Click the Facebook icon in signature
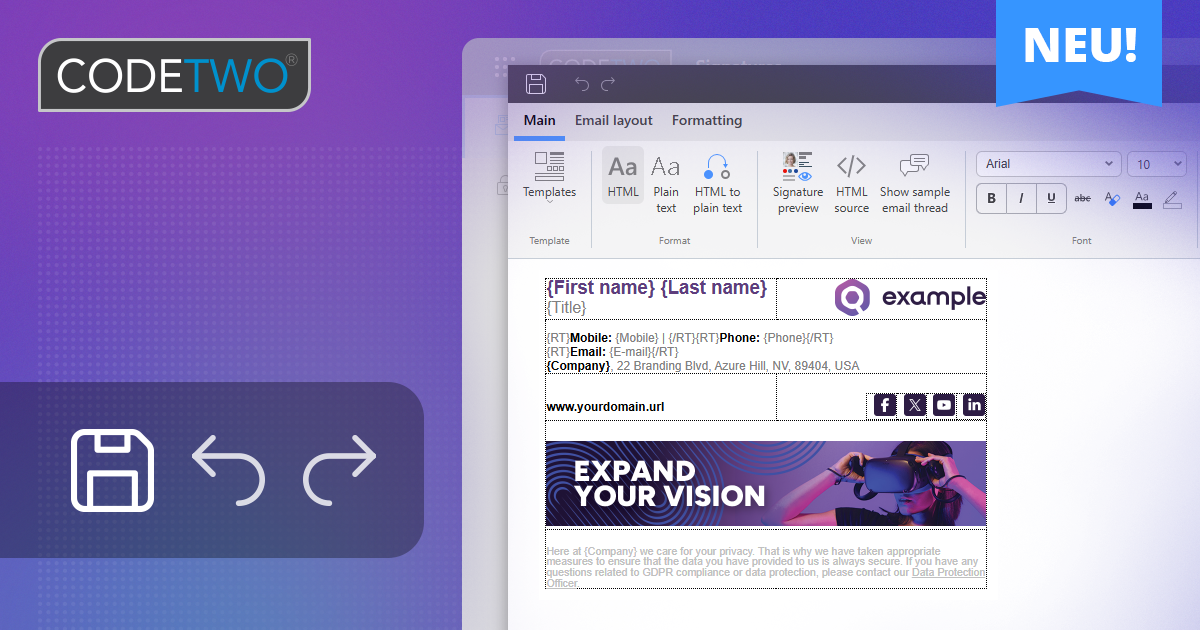The width and height of the screenshot is (1200, 630). [885, 405]
